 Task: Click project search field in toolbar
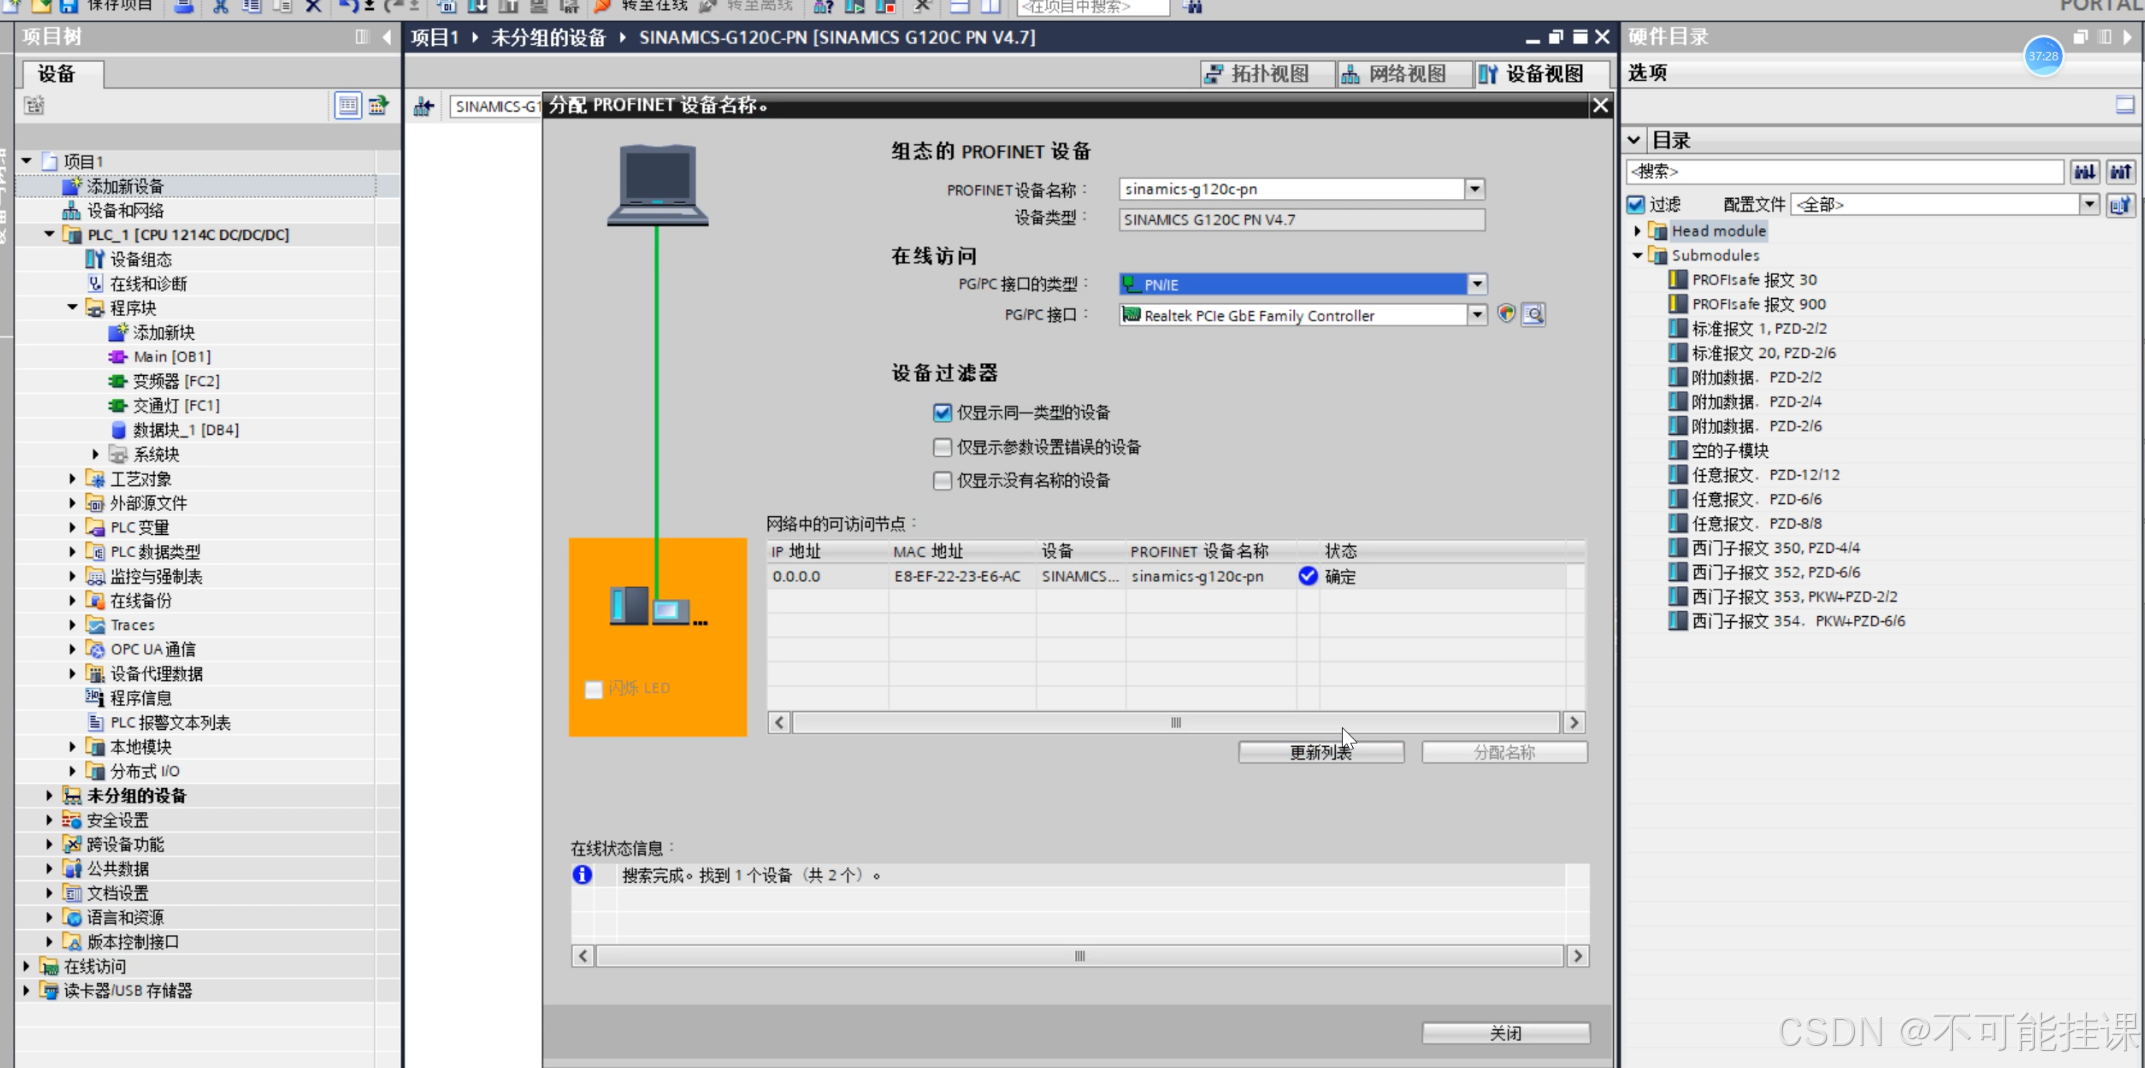coord(1093,6)
